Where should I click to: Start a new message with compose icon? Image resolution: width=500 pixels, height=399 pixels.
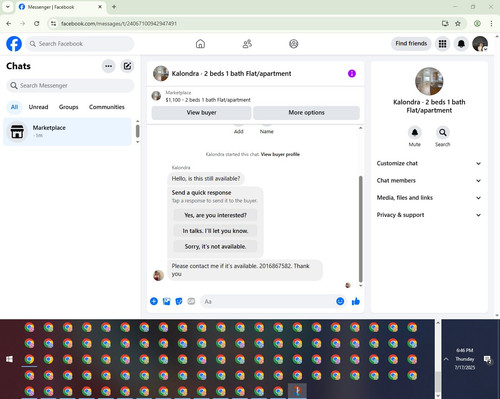pyautogui.click(x=127, y=66)
